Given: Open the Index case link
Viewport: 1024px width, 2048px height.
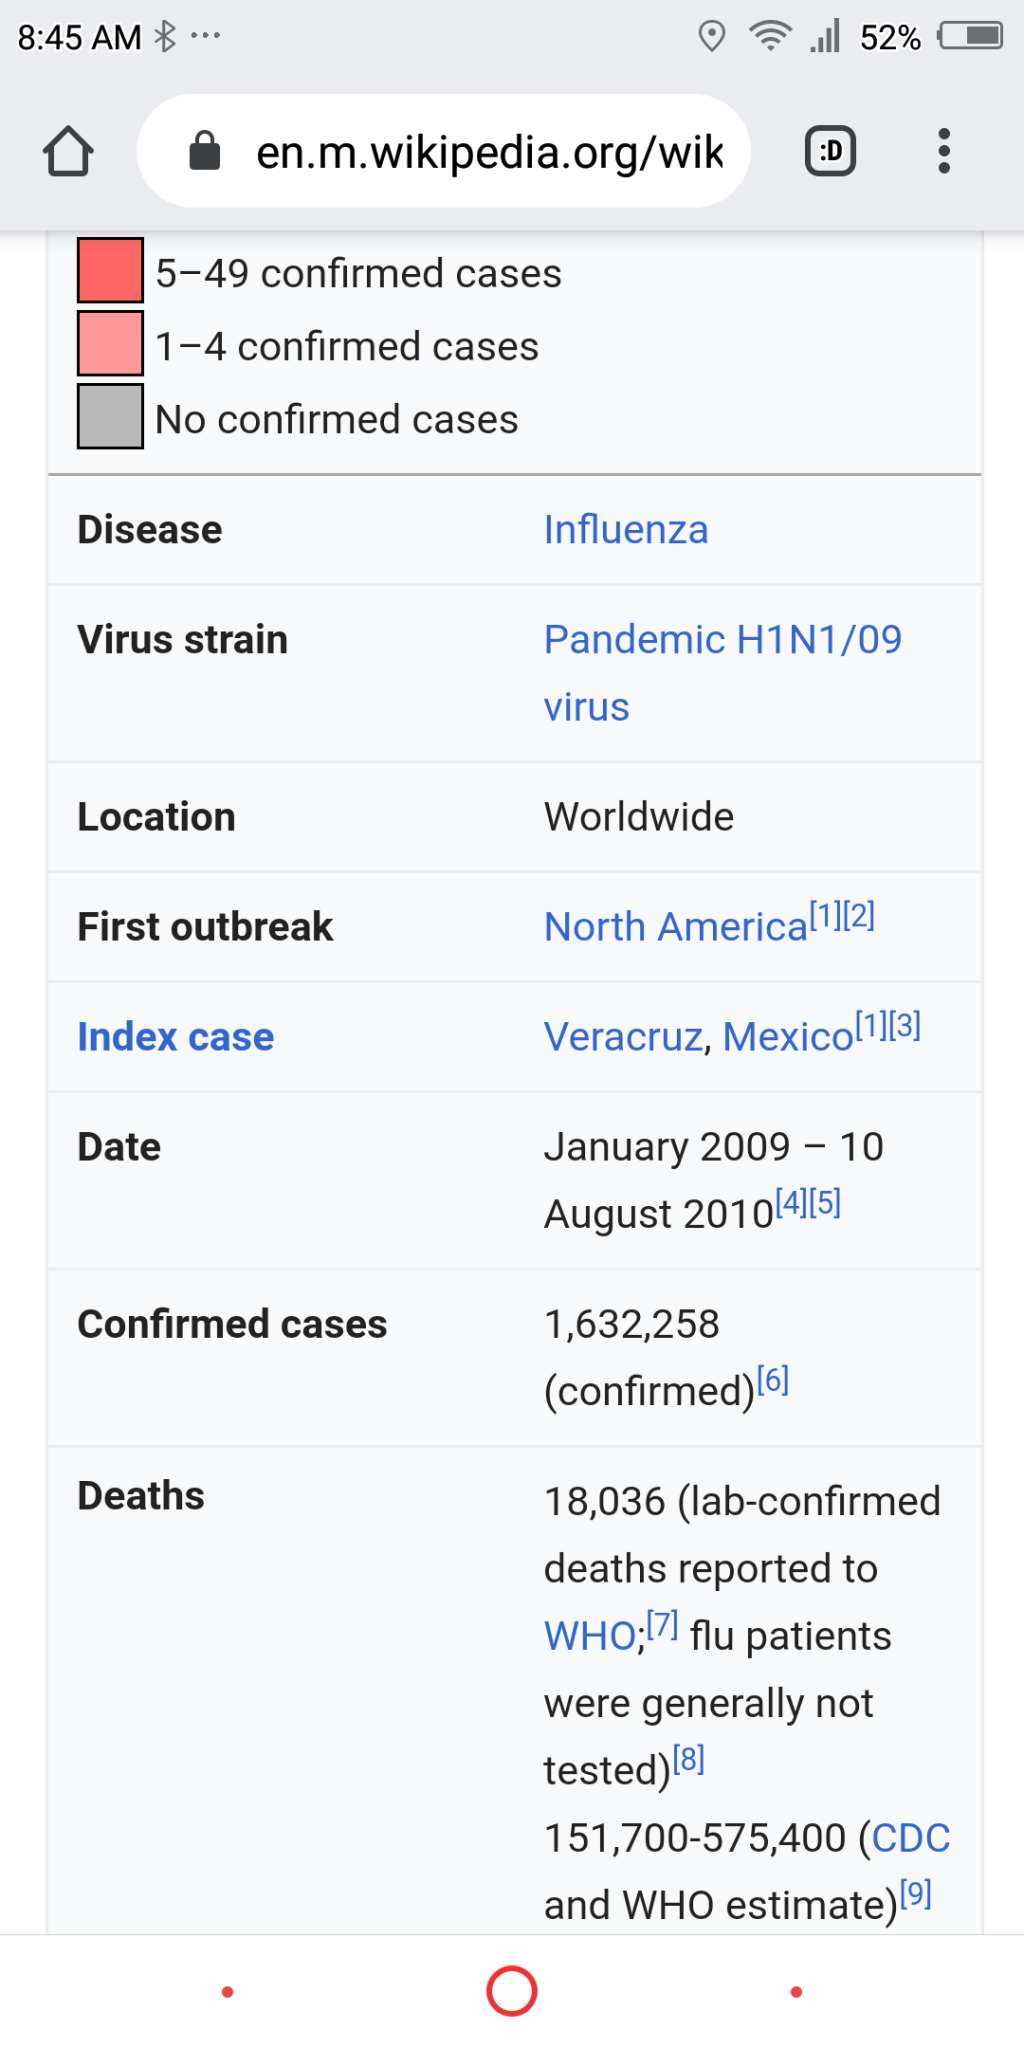Looking at the screenshot, I should pos(176,1037).
